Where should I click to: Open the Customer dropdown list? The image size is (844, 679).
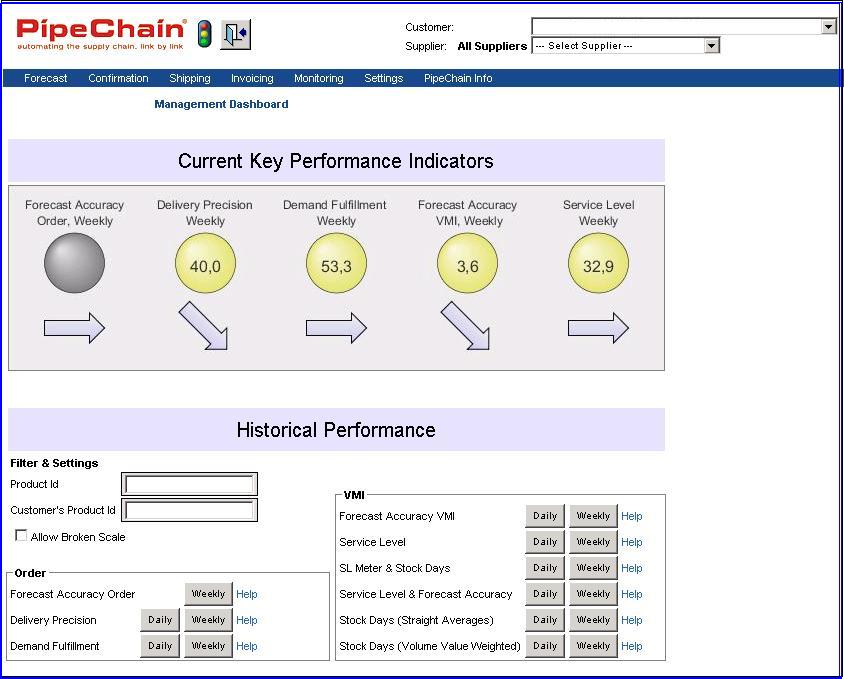click(x=828, y=27)
